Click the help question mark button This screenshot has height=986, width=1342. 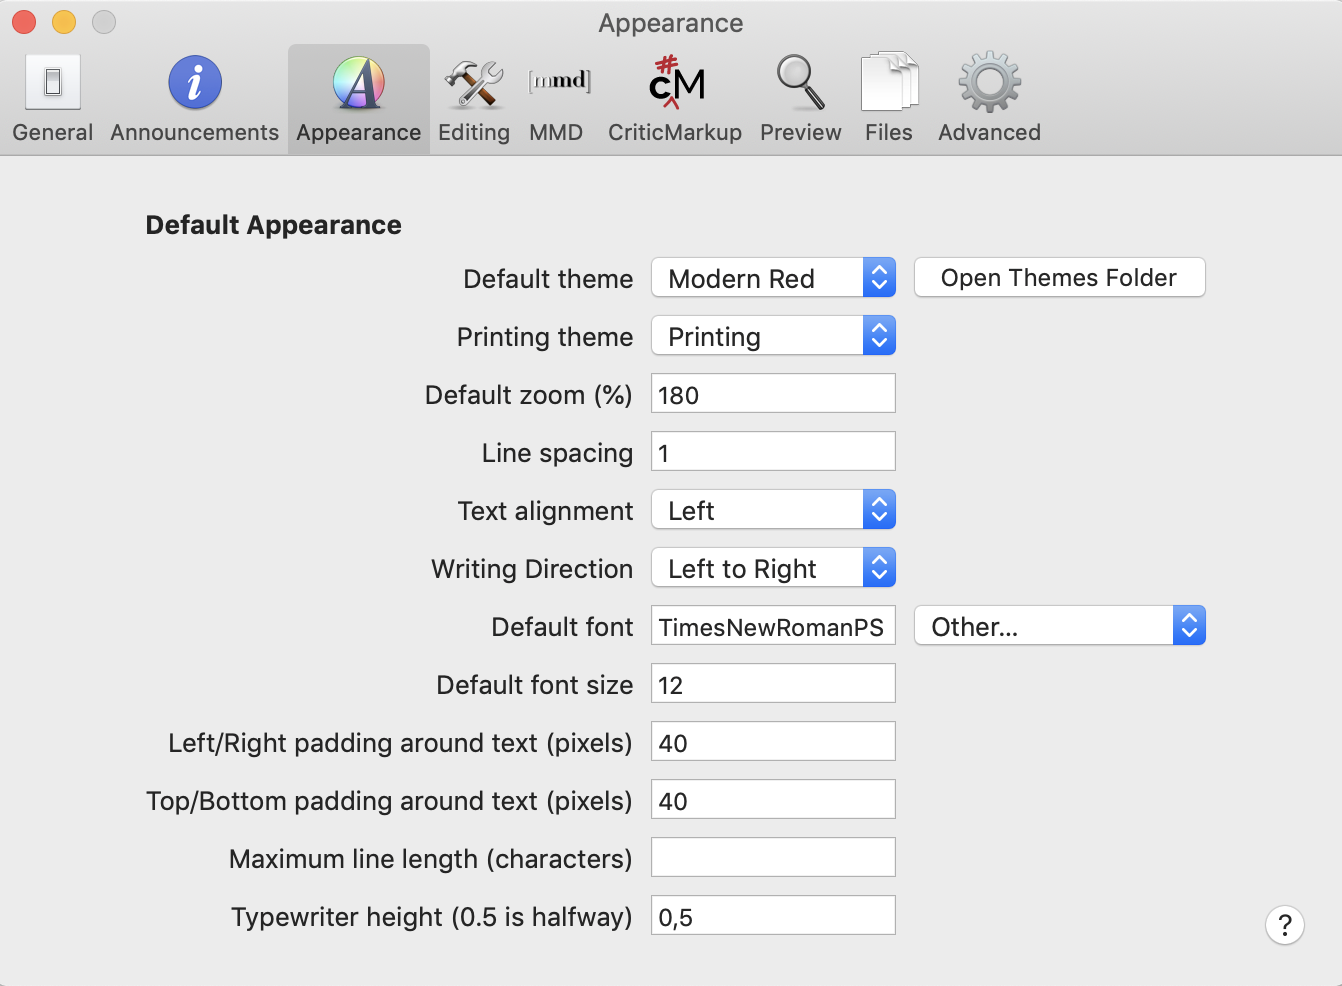point(1284,925)
